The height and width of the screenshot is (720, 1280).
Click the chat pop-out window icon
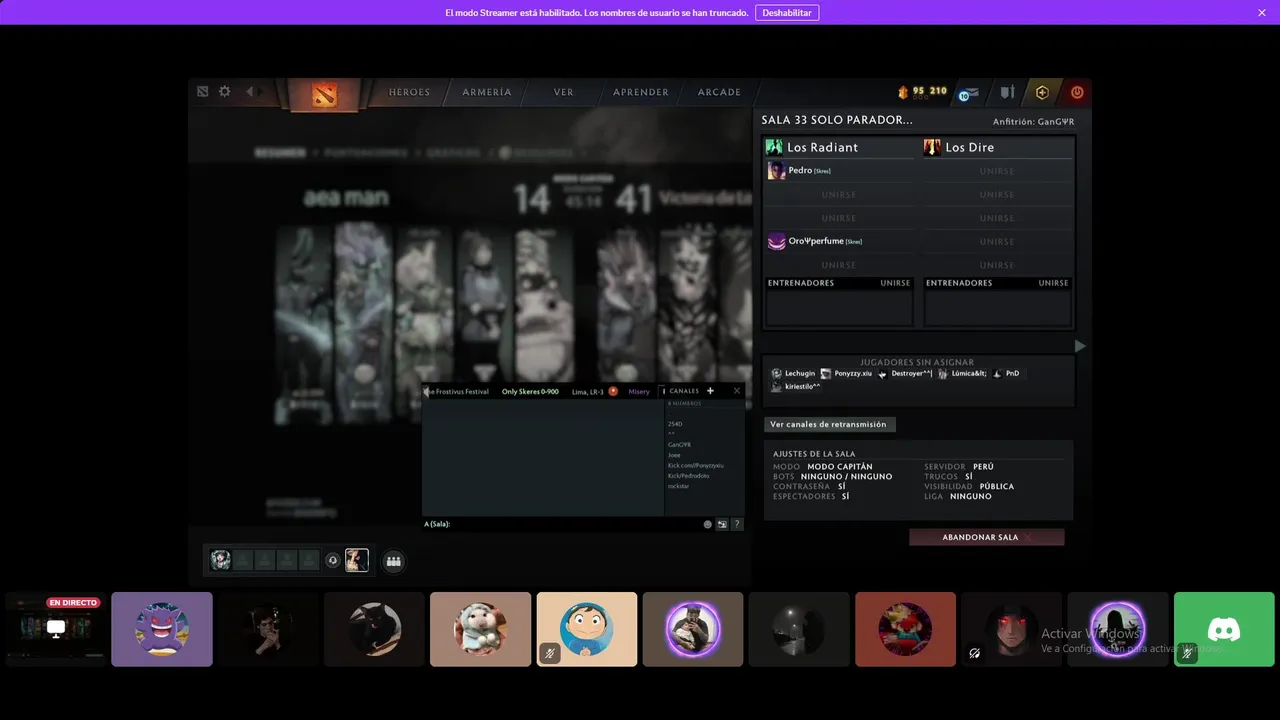(x=722, y=524)
